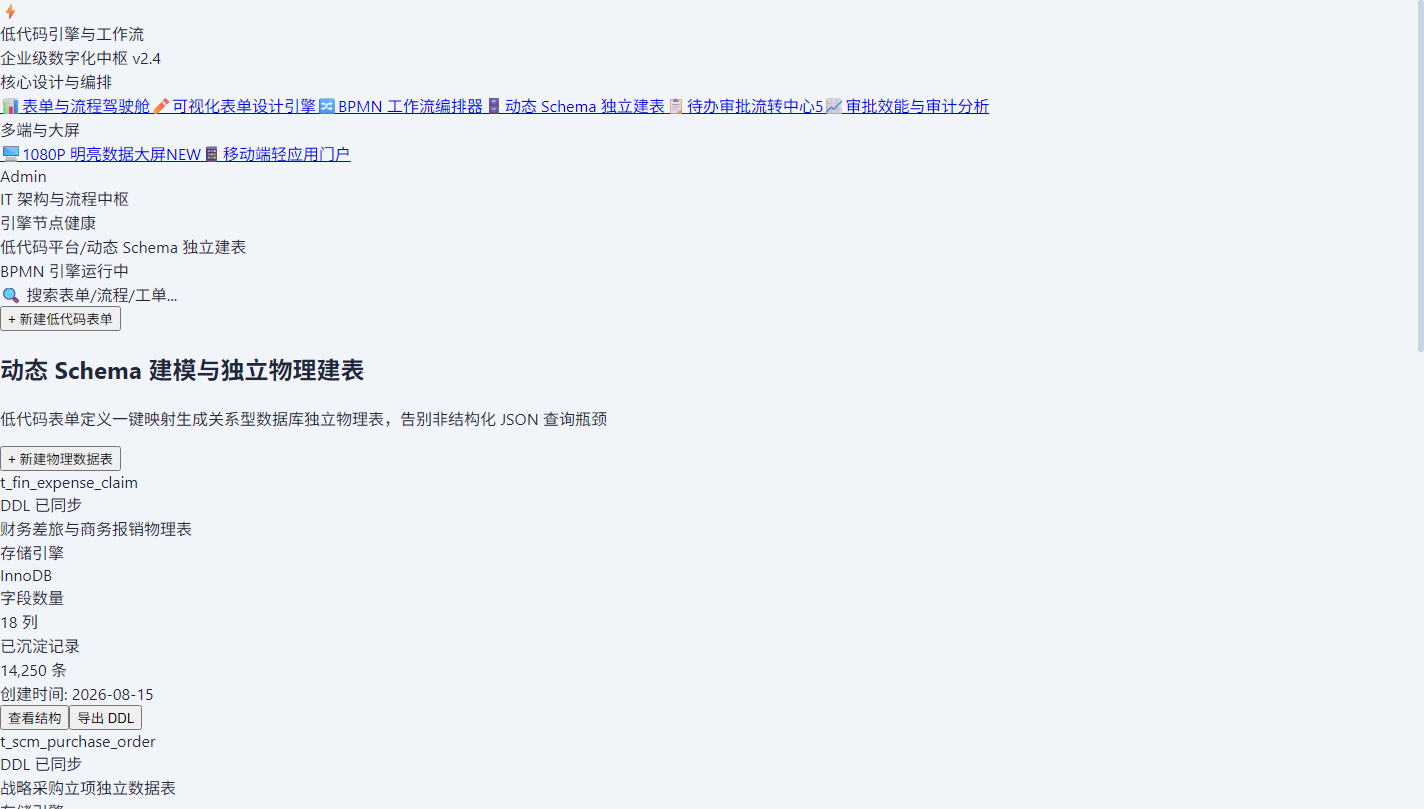Image resolution: width=1424 pixels, height=809 pixels.
Task: Click the InnoDB storage engine value
Action: click(x=26, y=576)
